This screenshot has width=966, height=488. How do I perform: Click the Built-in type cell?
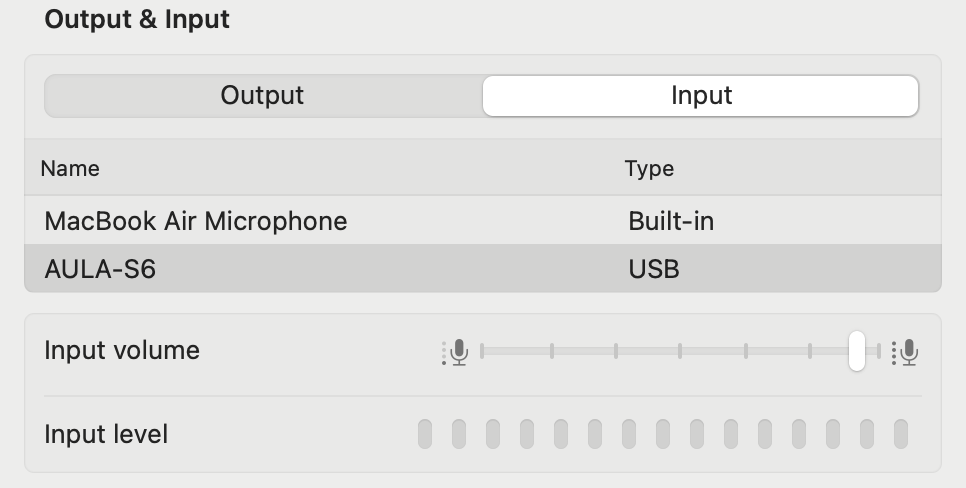pyautogui.click(x=671, y=221)
